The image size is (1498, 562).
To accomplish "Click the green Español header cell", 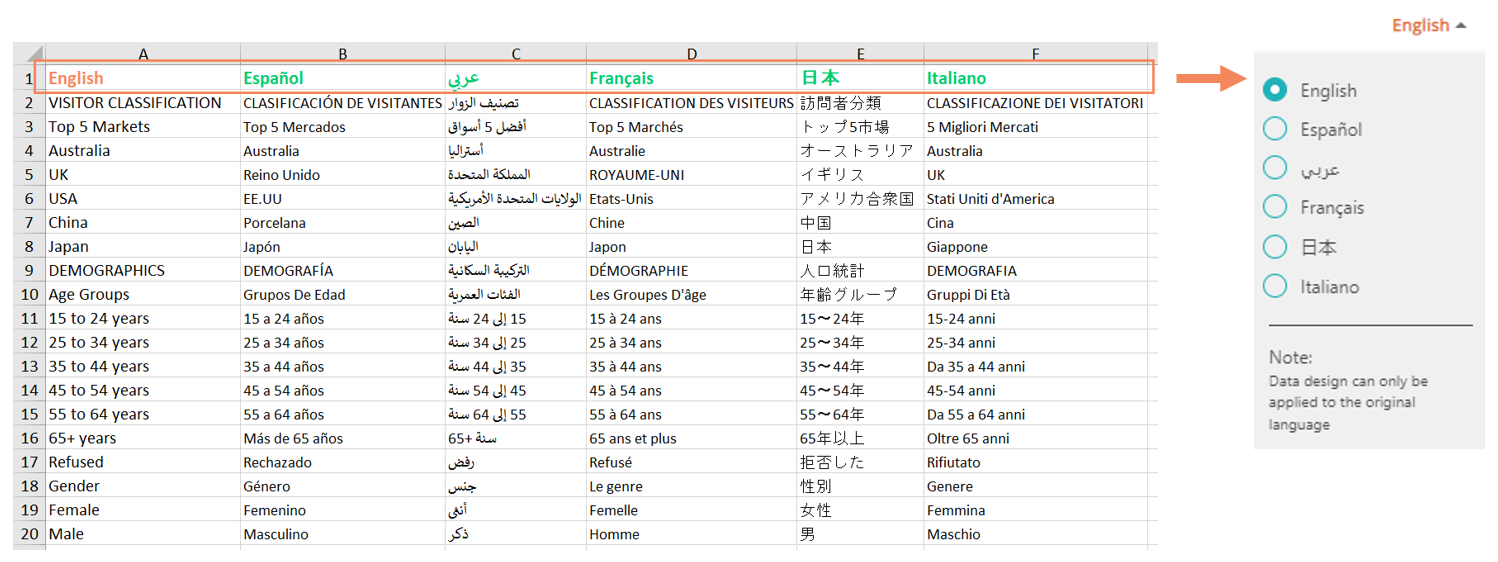I will [x=342, y=78].
